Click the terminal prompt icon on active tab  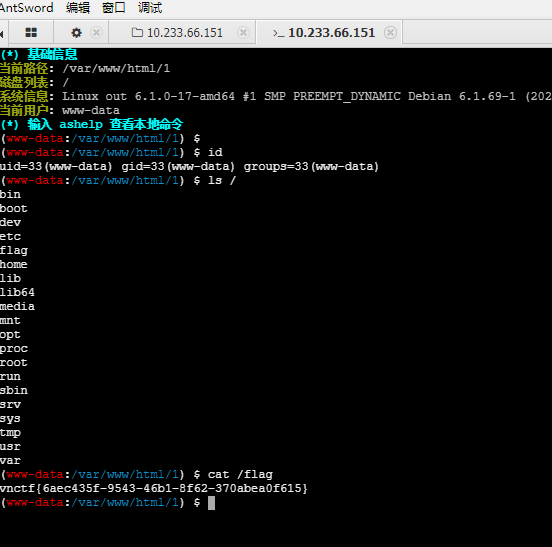pos(278,33)
